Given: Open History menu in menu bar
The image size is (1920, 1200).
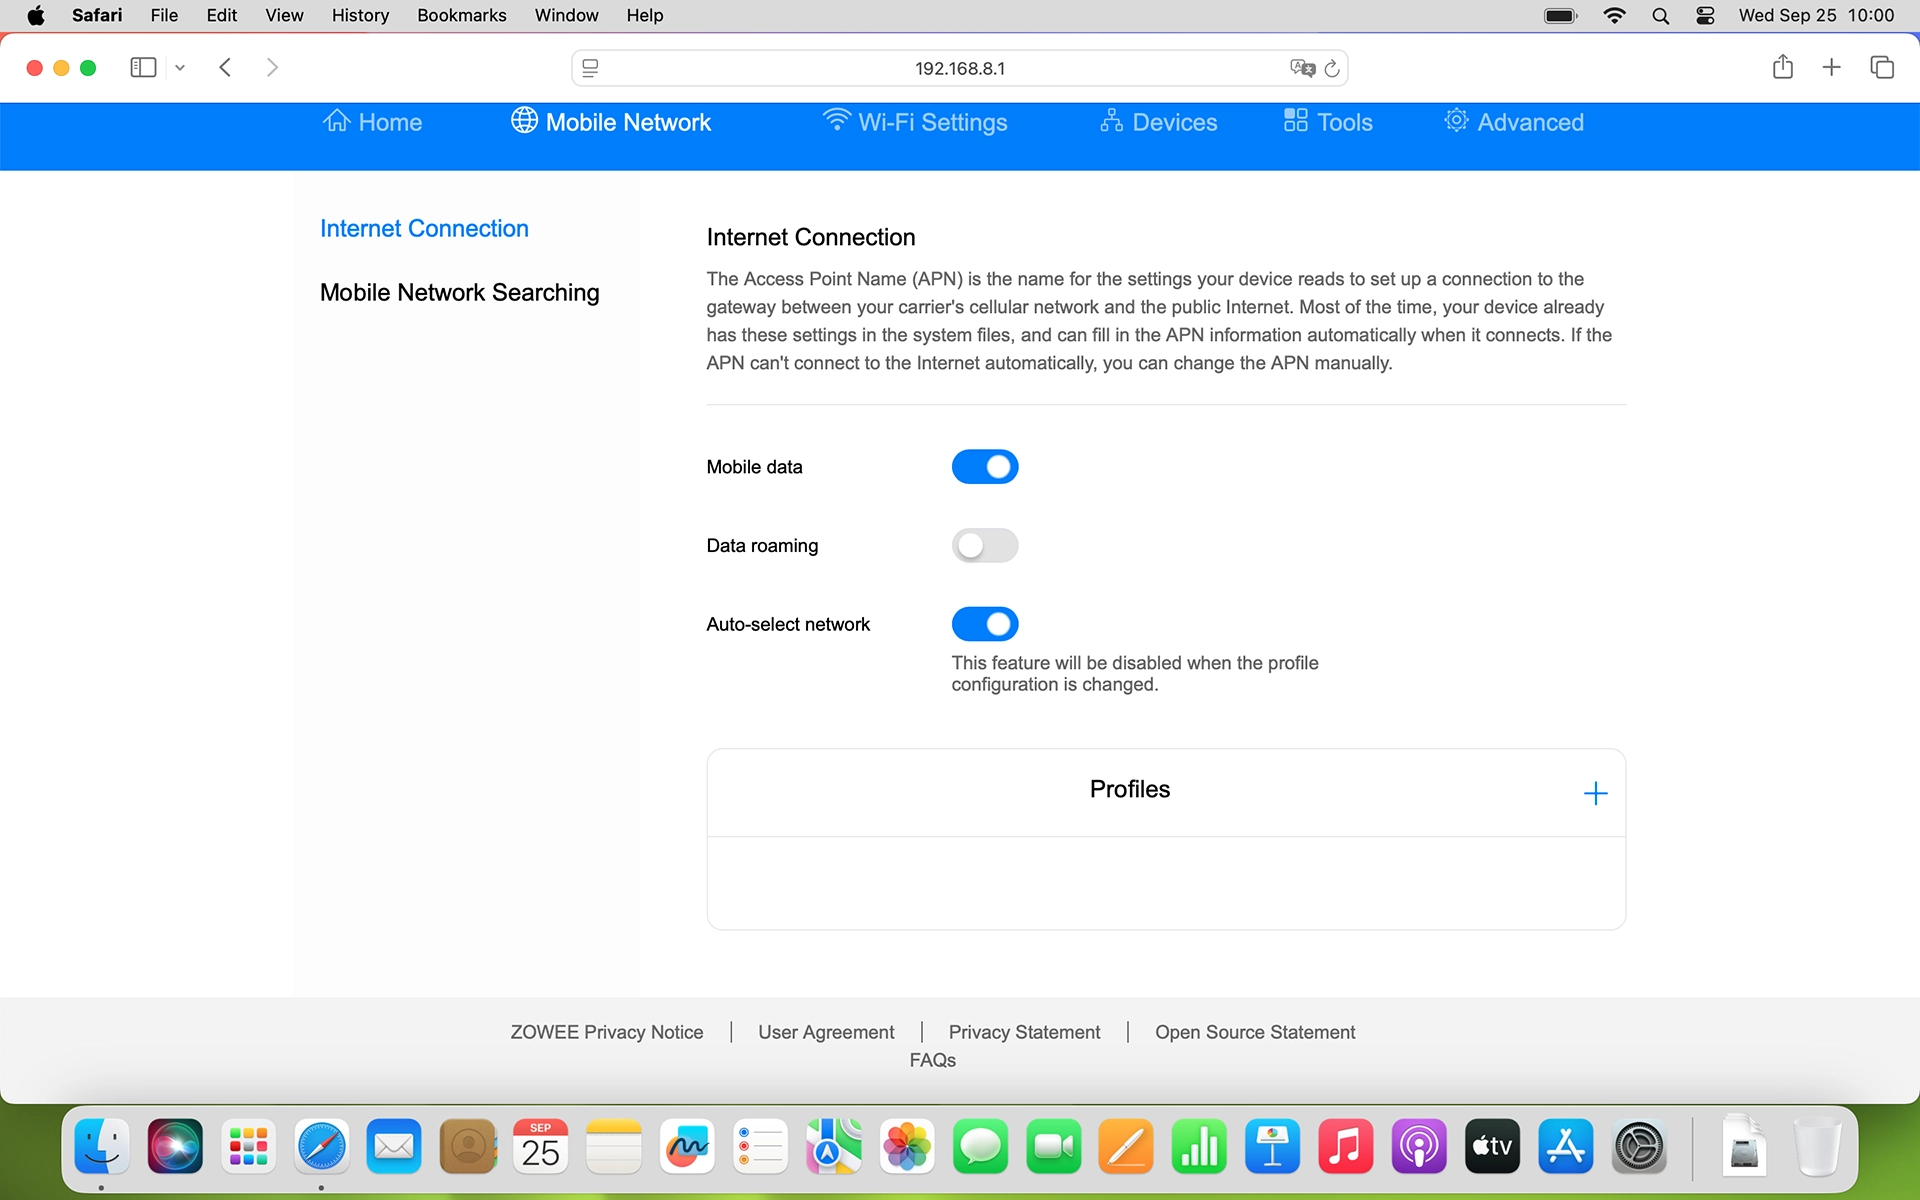Looking at the screenshot, I should 360,15.
